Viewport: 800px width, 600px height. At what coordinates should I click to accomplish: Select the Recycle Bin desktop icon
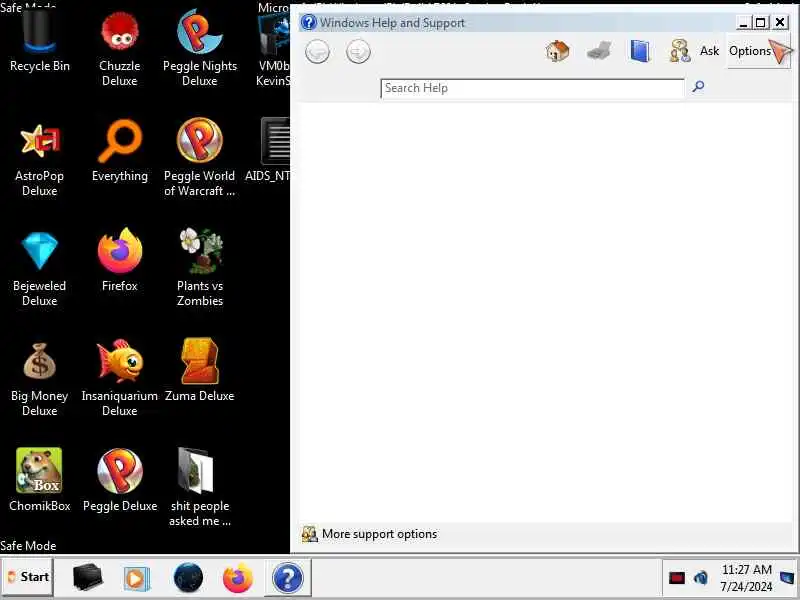39,40
